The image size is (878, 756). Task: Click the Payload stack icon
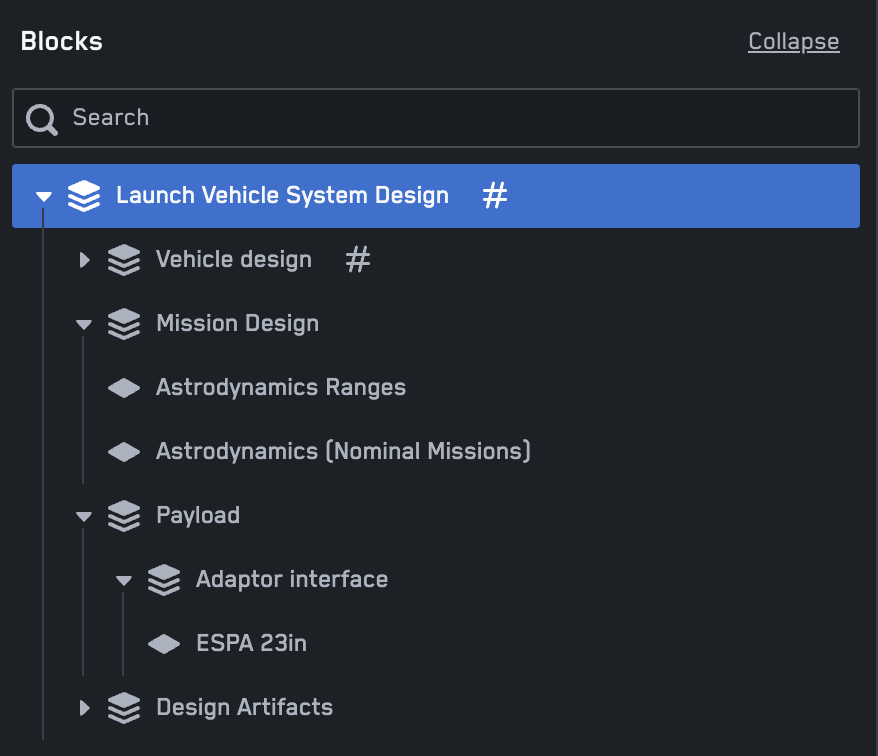click(x=124, y=516)
